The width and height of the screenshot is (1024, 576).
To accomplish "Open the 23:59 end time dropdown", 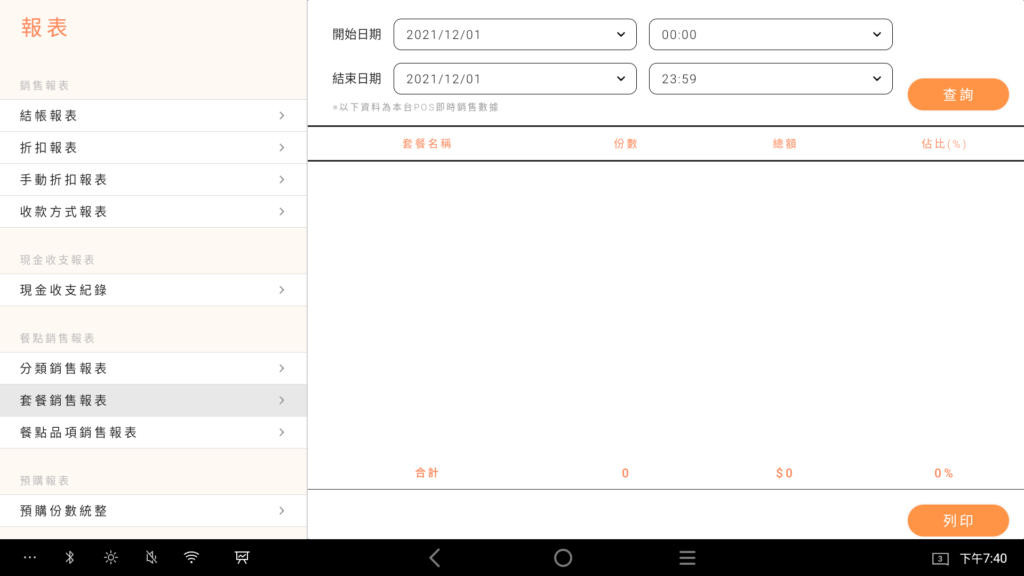I will [x=770, y=78].
